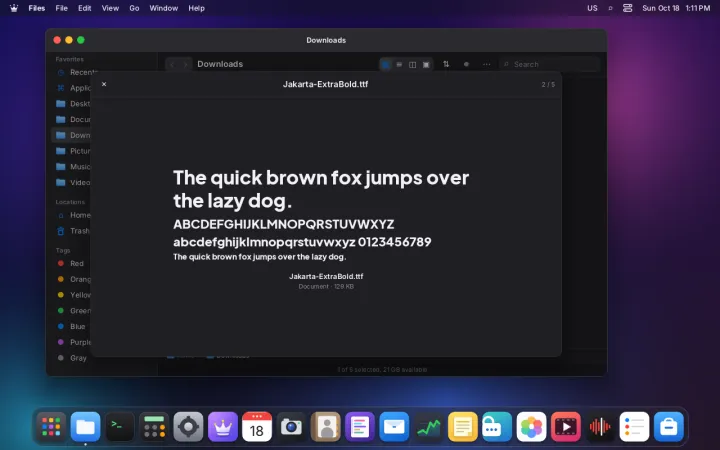720x450 pixels.
Task: Open the Window menu
Action: point(163,8)
